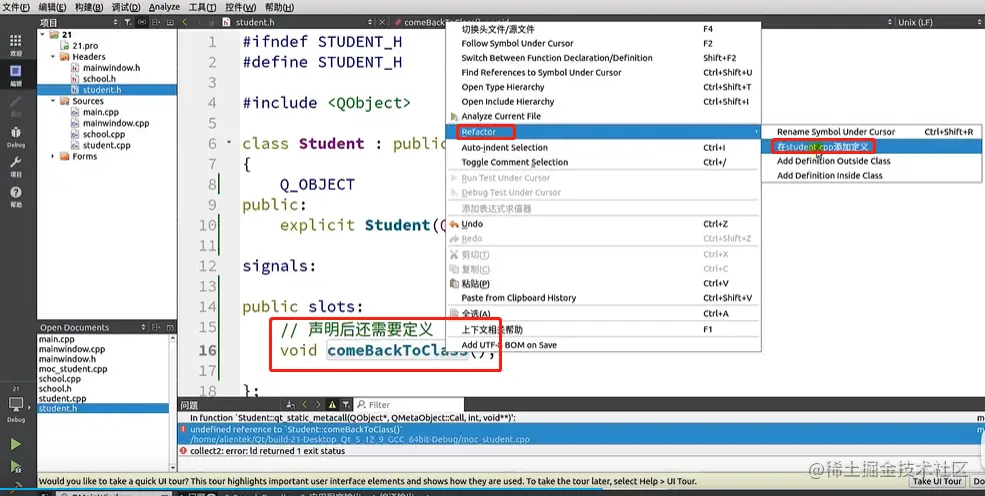Click the red error icon beside collect2 error
Screen dimensions: 985x496
[183, 451]
